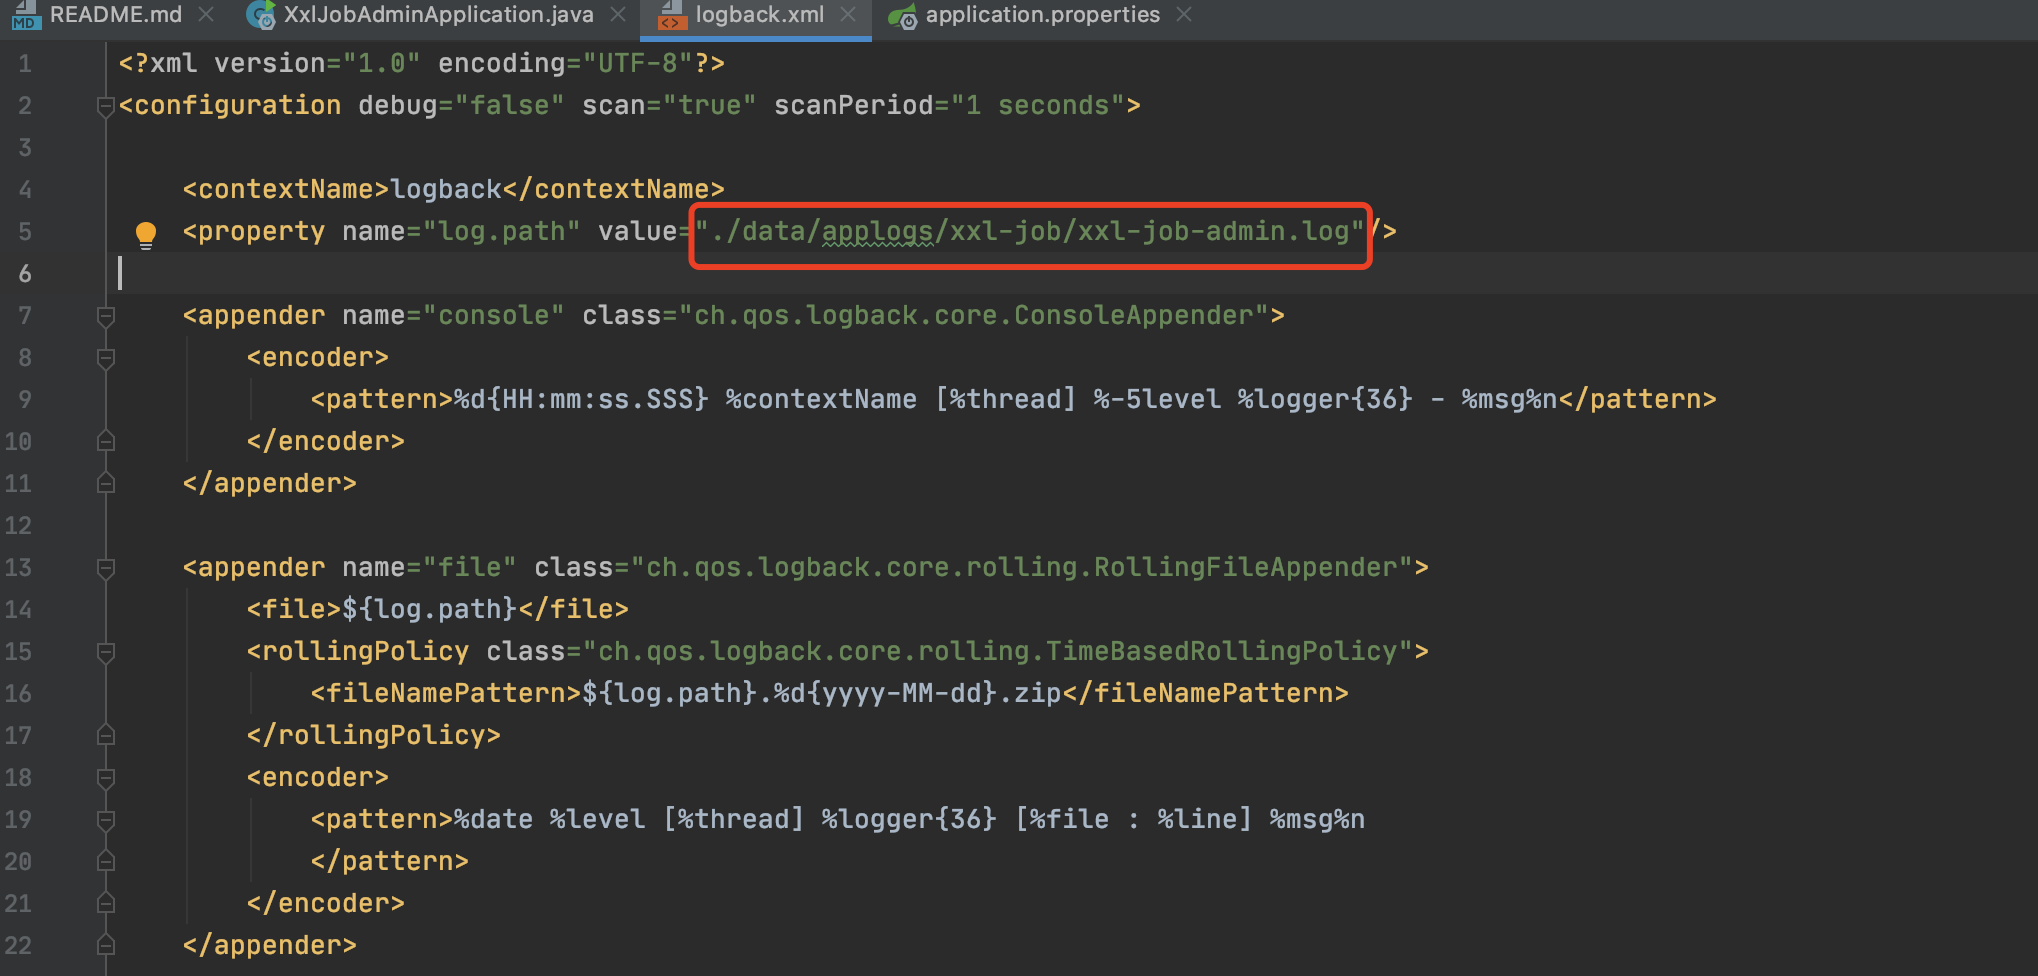
Task: Click the closing '</rollingPolicy>' tag
Action: (374, 736)
